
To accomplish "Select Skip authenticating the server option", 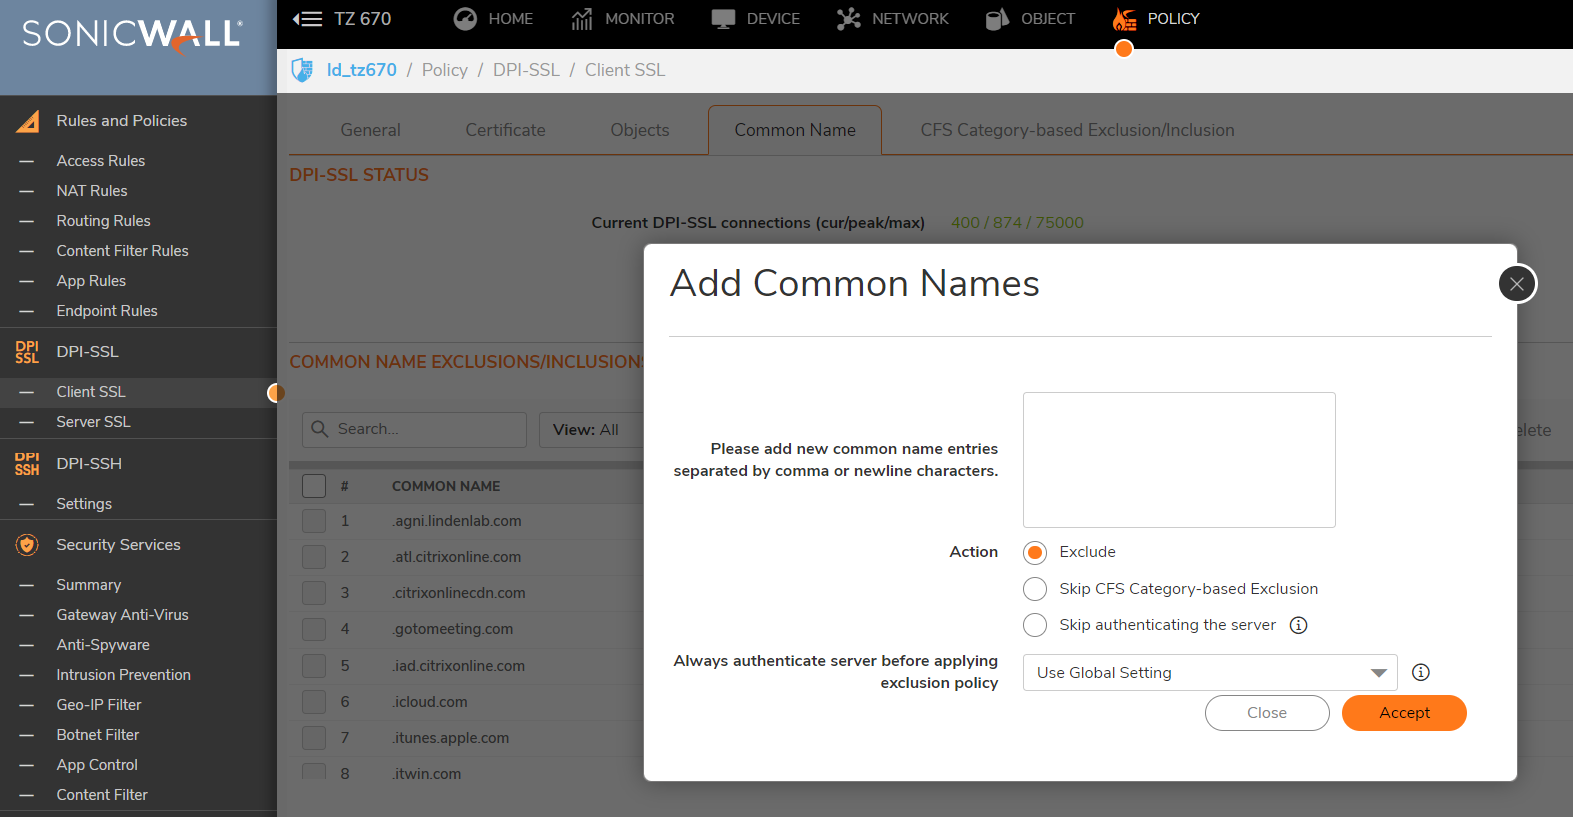I will 1035,625.
